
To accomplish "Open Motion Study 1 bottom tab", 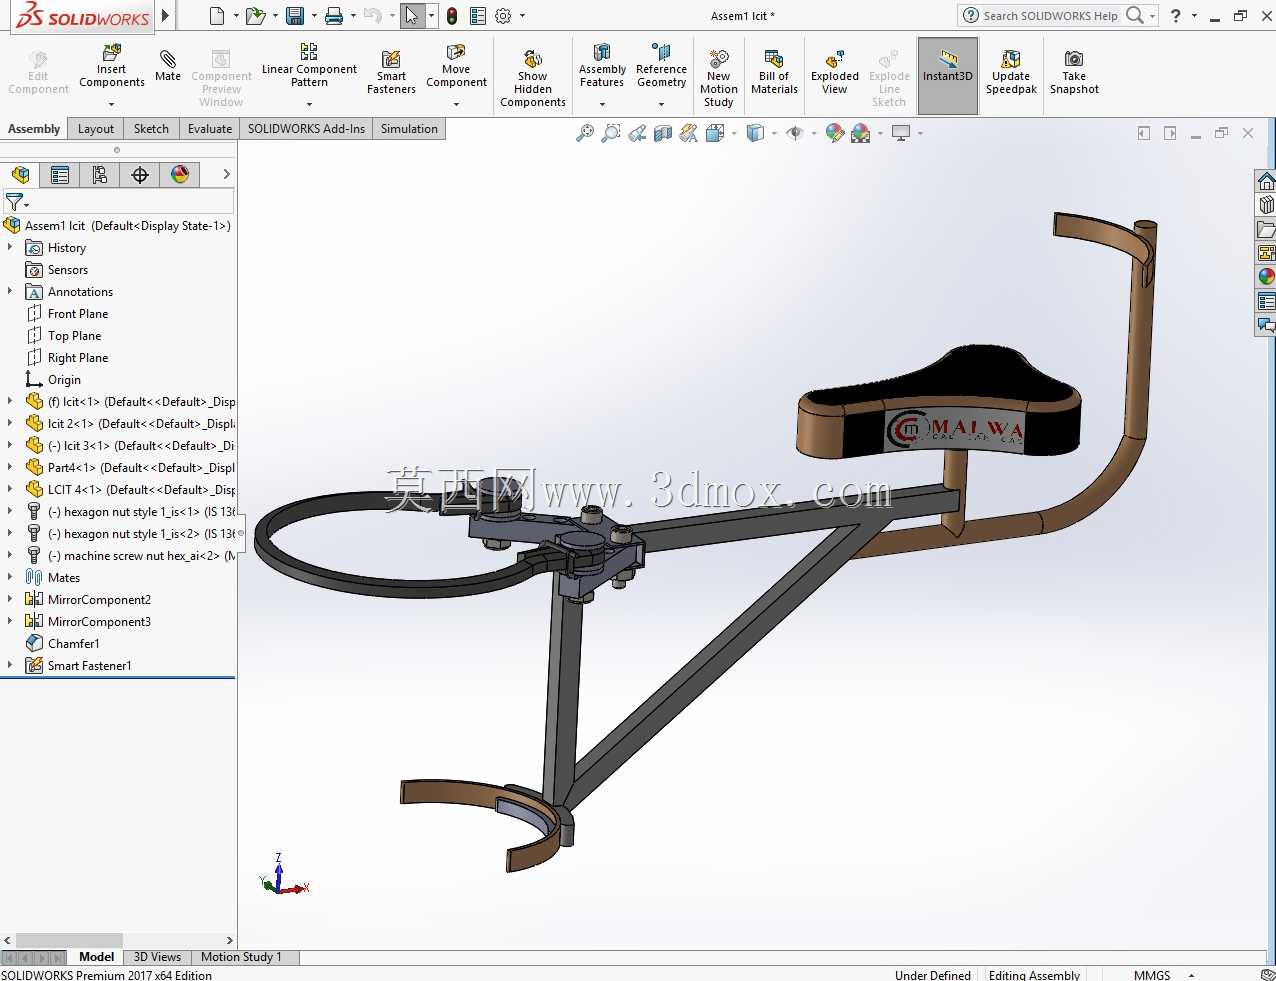I will [241, 957].
